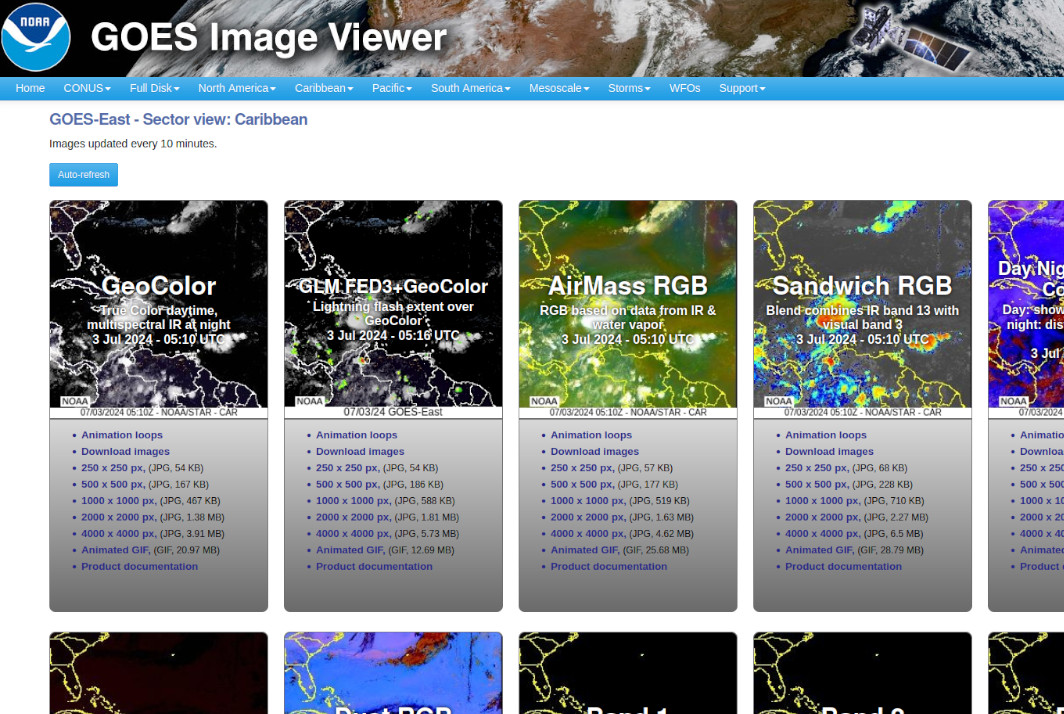This screenshot has width=1064, height=714.
Task: Open GLM FED3+GeoColor Product documentation
Action: click(x=374, y=566)
